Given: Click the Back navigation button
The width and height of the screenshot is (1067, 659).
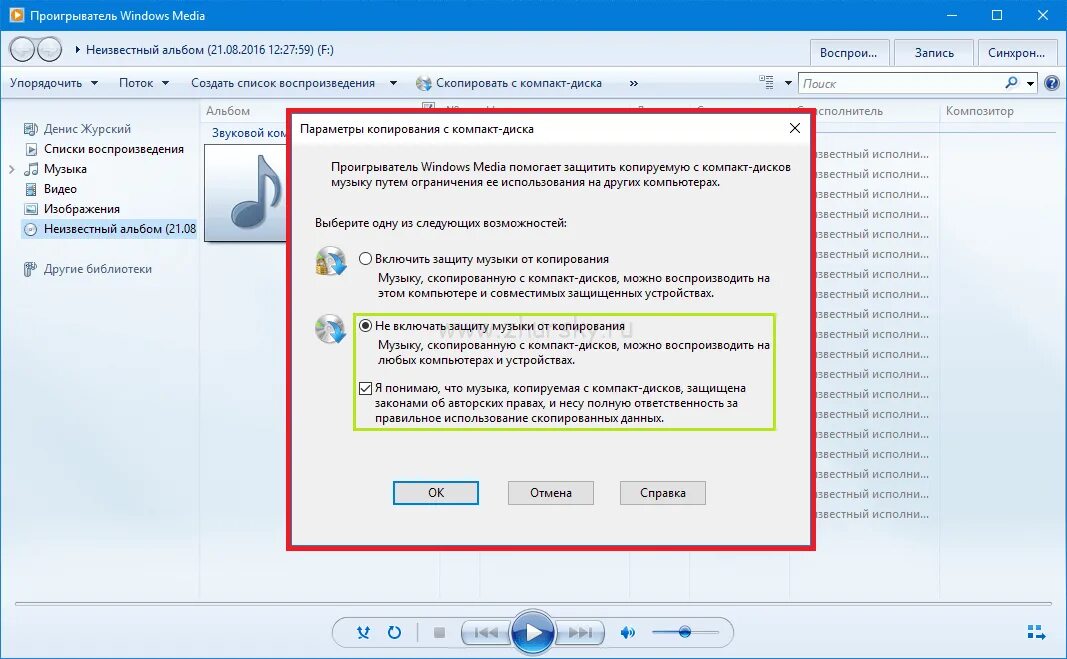Looking at the screenshot, I should tap(22, 49).
